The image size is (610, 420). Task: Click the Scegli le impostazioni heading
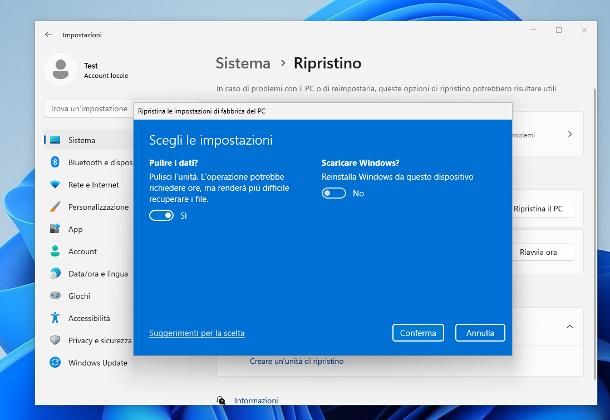[211, 140]
